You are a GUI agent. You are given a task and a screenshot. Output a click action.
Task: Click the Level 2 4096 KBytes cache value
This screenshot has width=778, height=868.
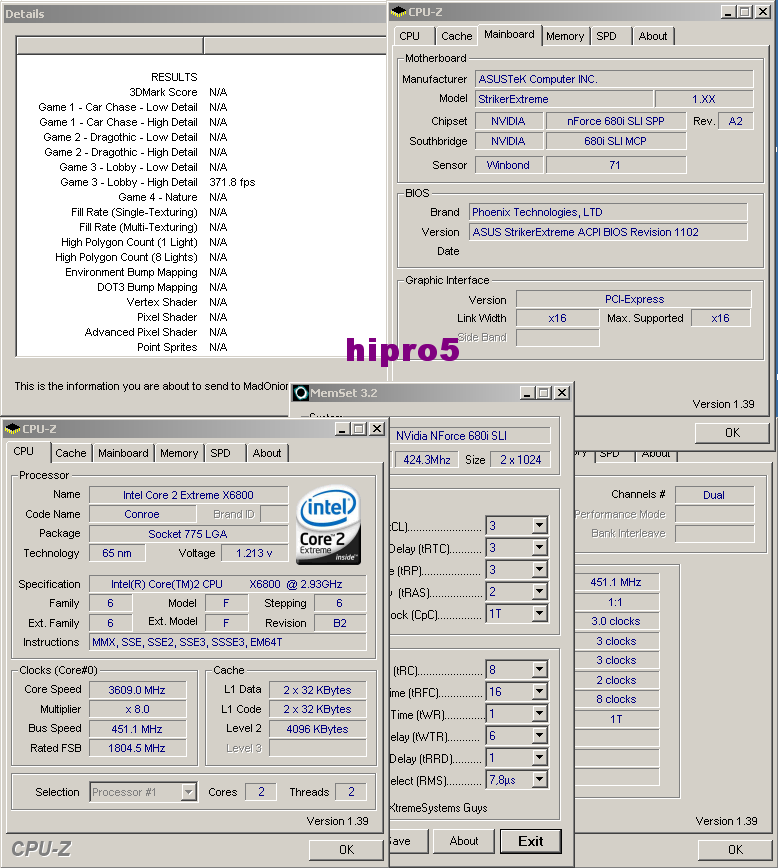point(317,729)
